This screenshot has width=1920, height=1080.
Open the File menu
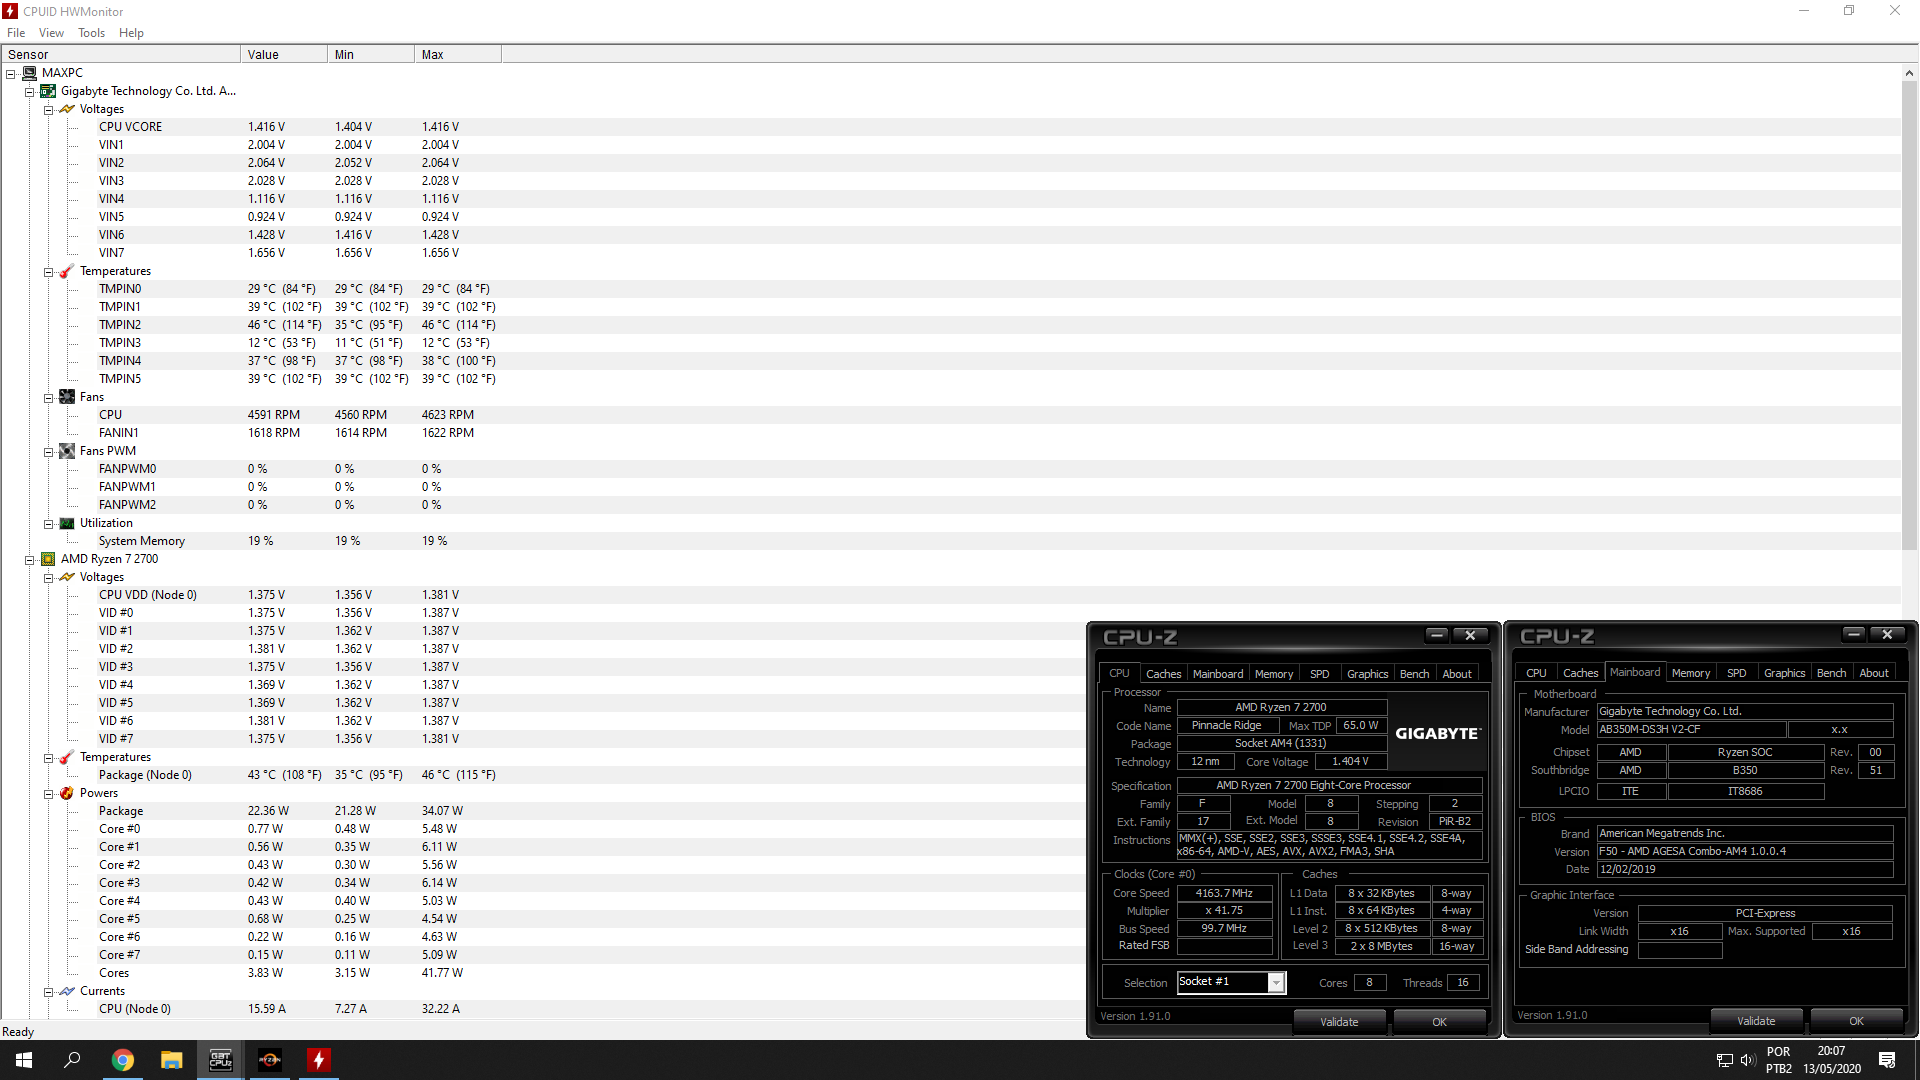click(16, 33)
